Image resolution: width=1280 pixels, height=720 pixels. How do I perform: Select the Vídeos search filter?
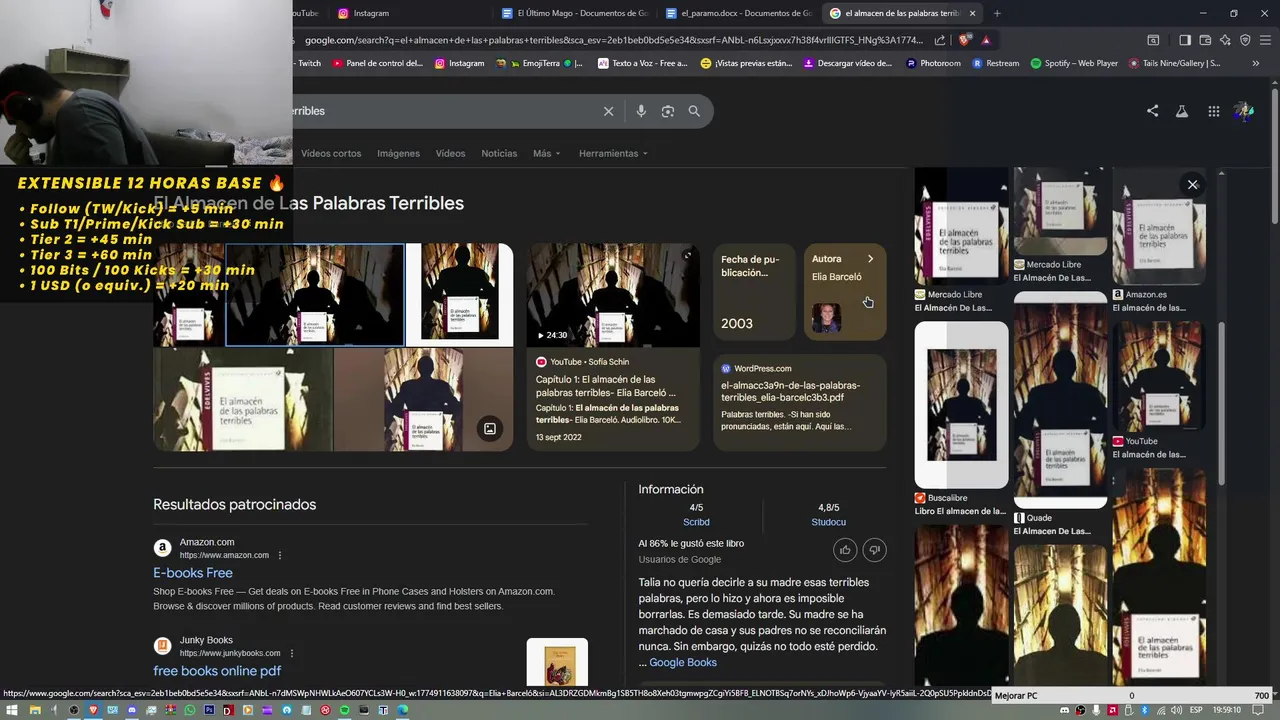(x=450, y=153)
